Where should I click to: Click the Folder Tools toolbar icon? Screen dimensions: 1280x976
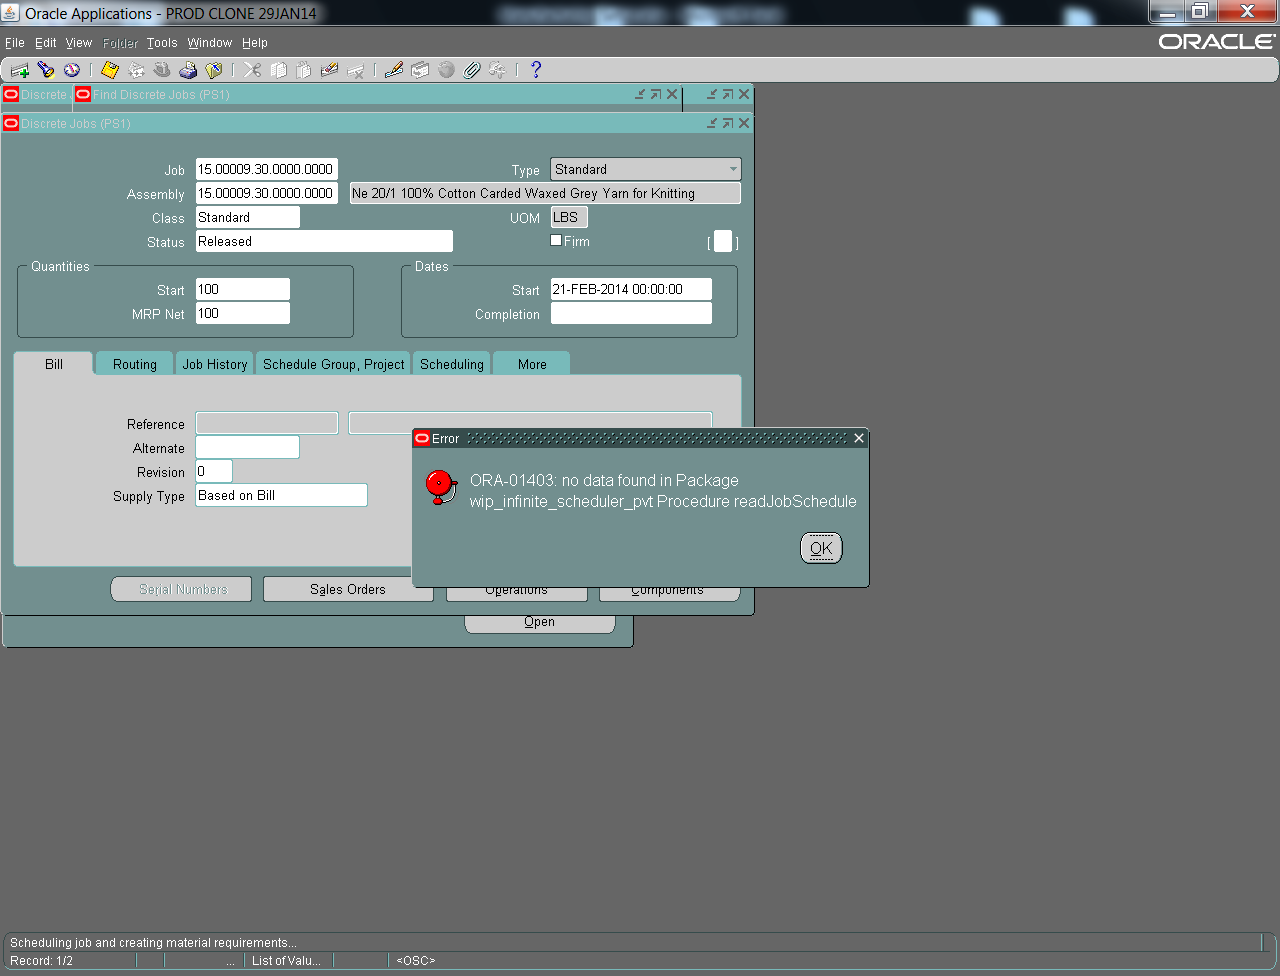tap(498, 70)
